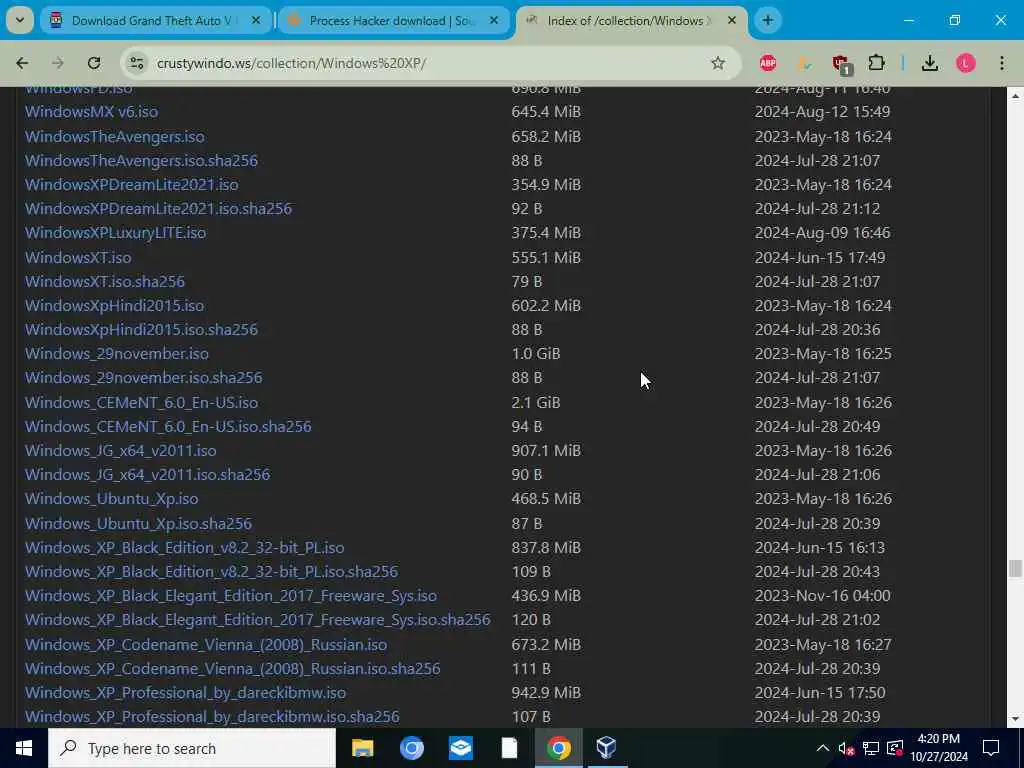Open the tab search dropdown arrow
The height and width of the screenshot is (768, 1024).
click(x=20, y=20)
